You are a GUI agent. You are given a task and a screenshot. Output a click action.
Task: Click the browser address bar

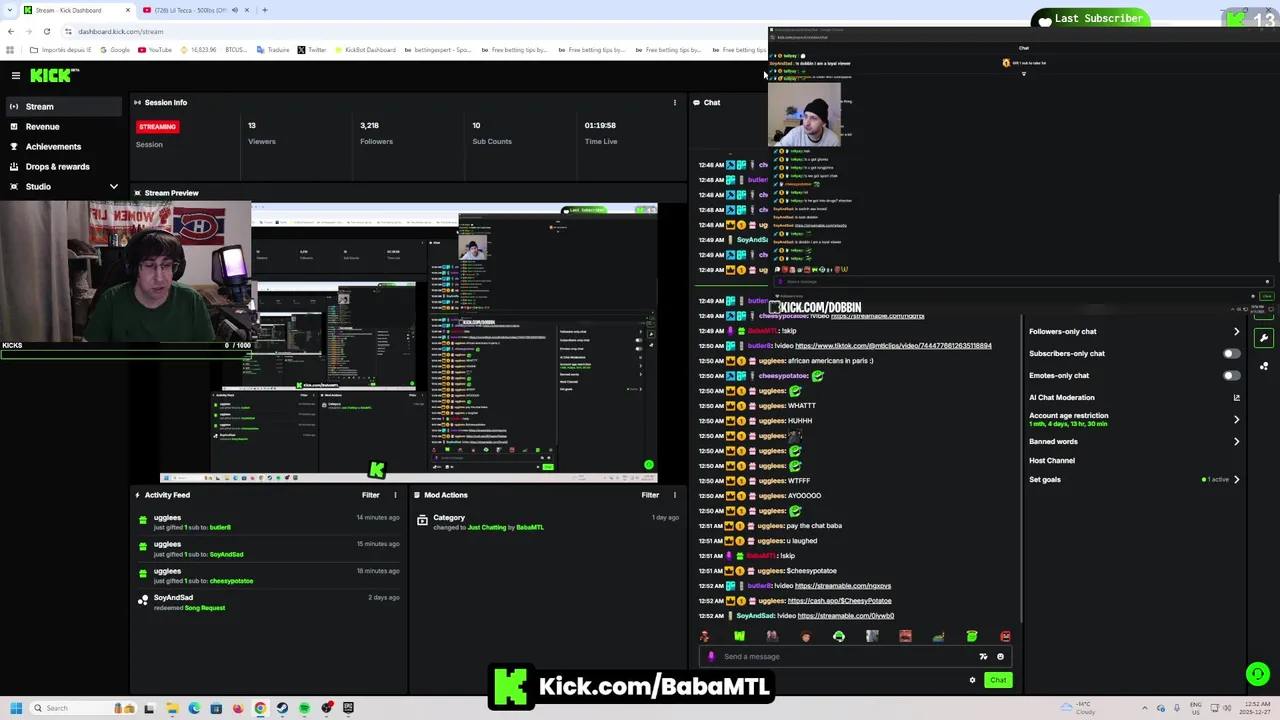(x=400, y=31)
